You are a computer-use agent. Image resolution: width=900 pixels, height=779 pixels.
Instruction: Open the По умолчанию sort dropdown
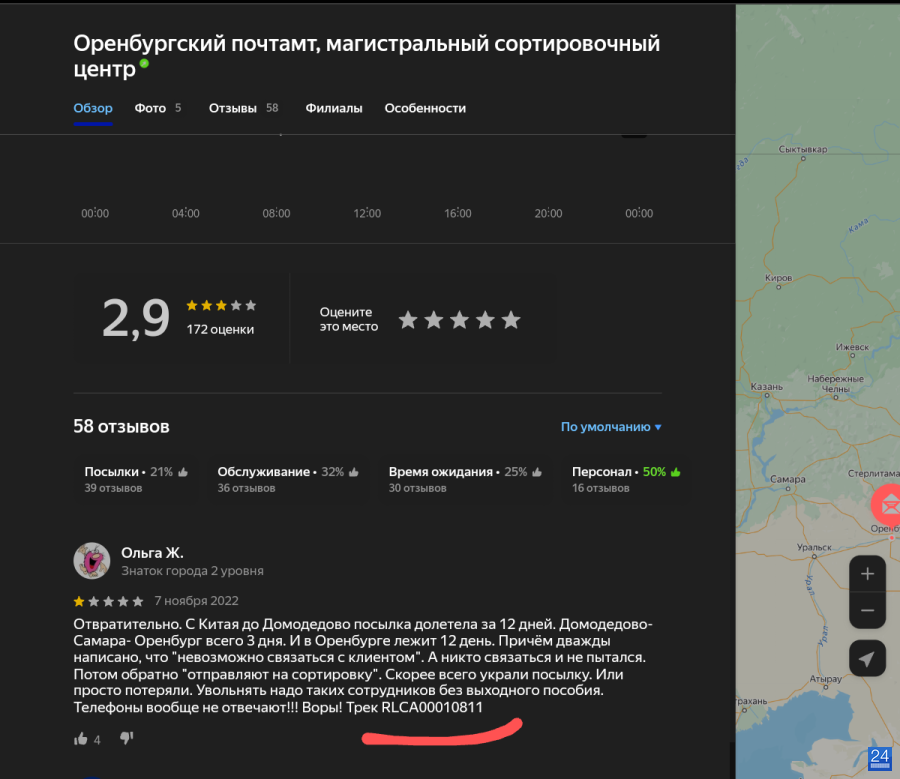[611, 427]
